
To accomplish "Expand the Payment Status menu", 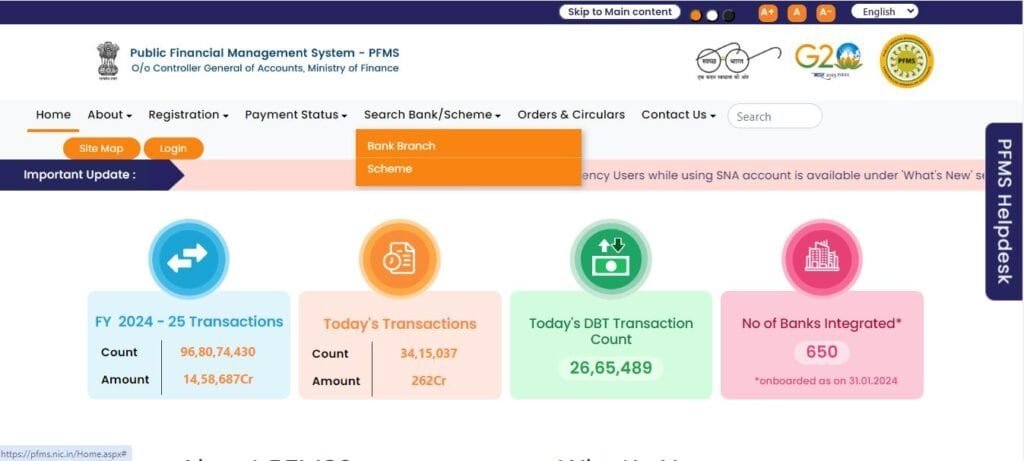I will coord(296,115).
